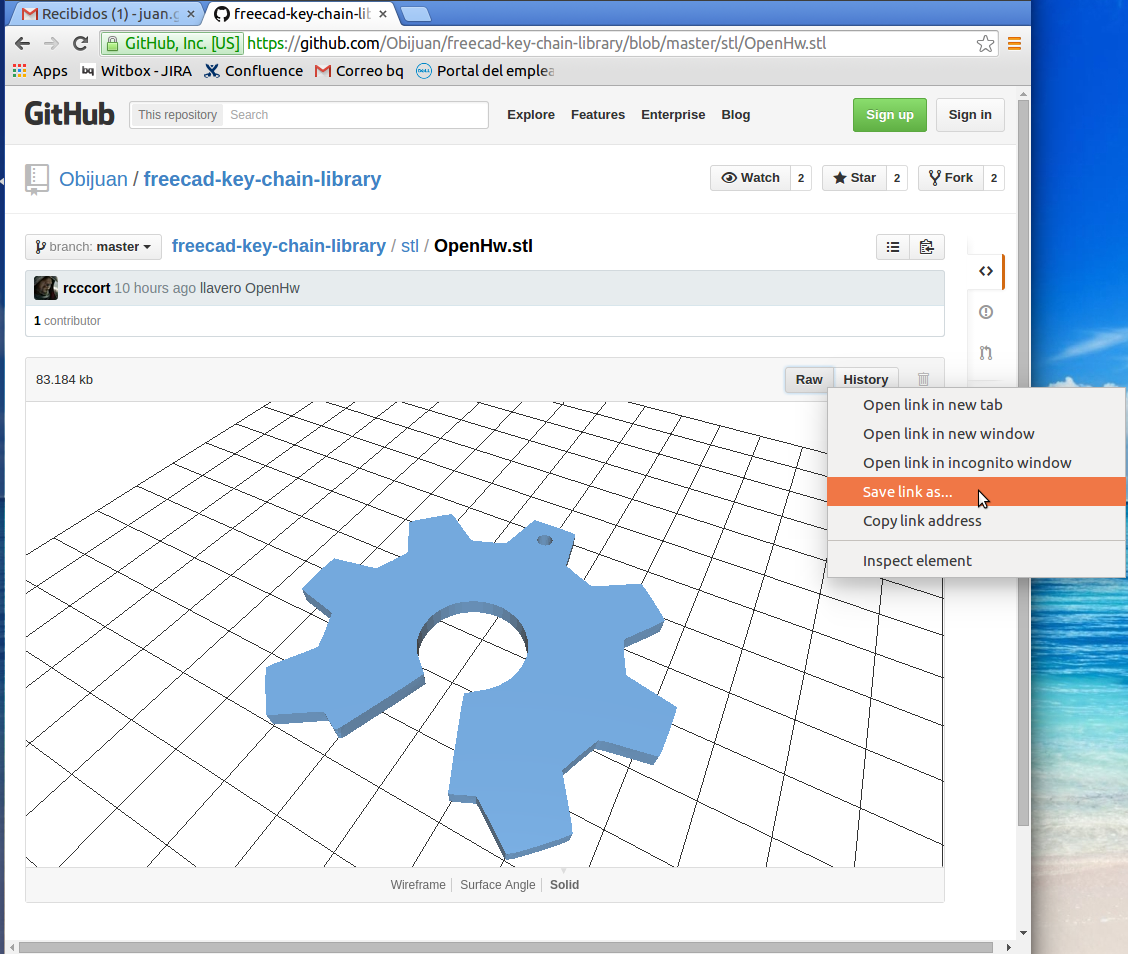Click the GitHub logo
This screenshot has height=954, width=1128.
69,114
